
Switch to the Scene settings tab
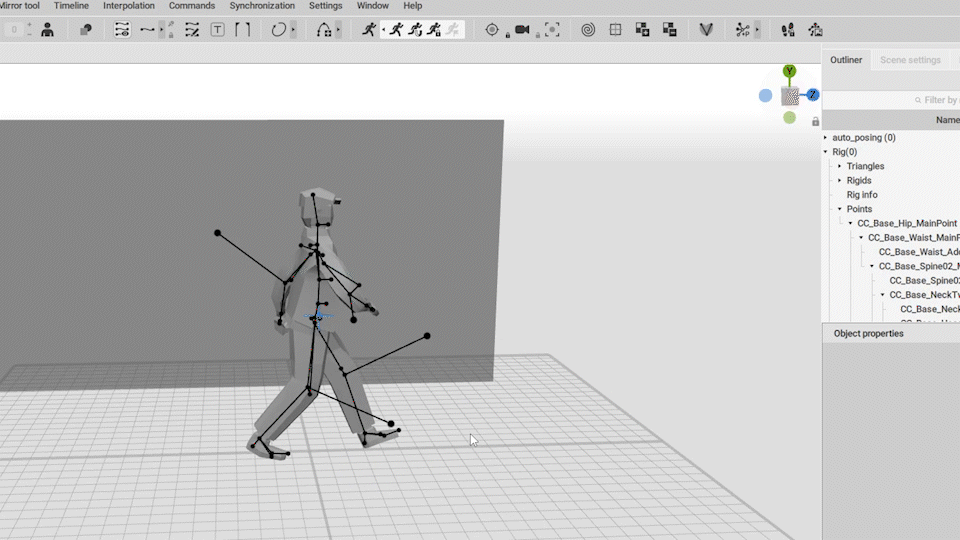pos(910,60)
